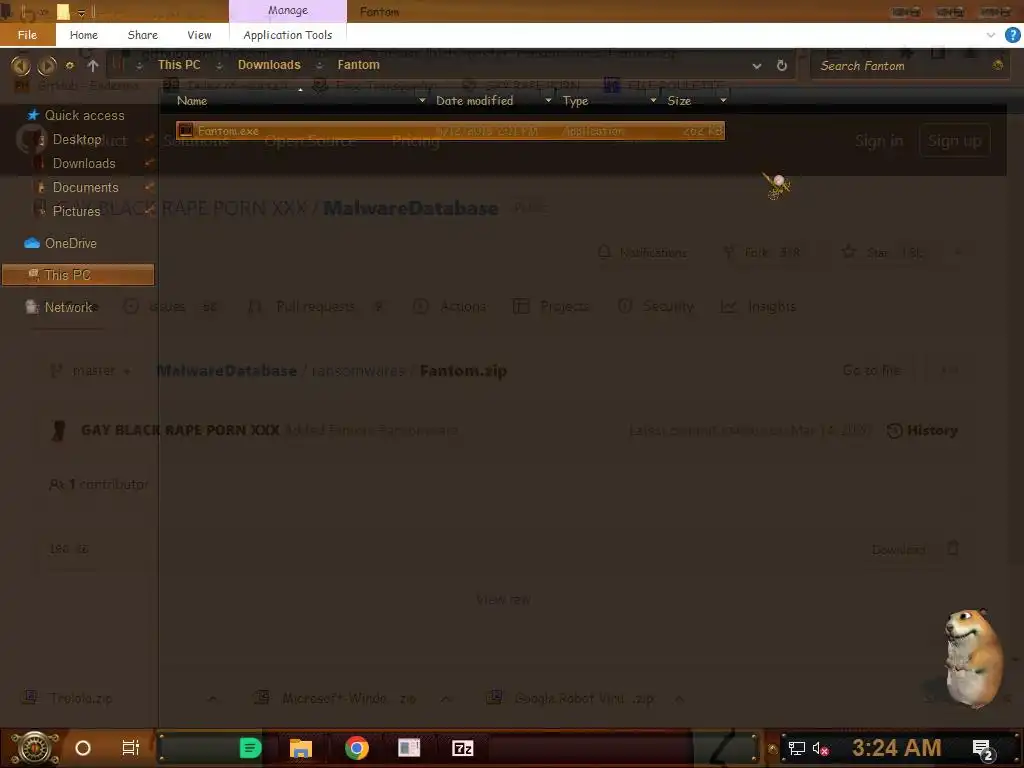Expand the breadcrumb arrow before This PC

tap(139, 66)
